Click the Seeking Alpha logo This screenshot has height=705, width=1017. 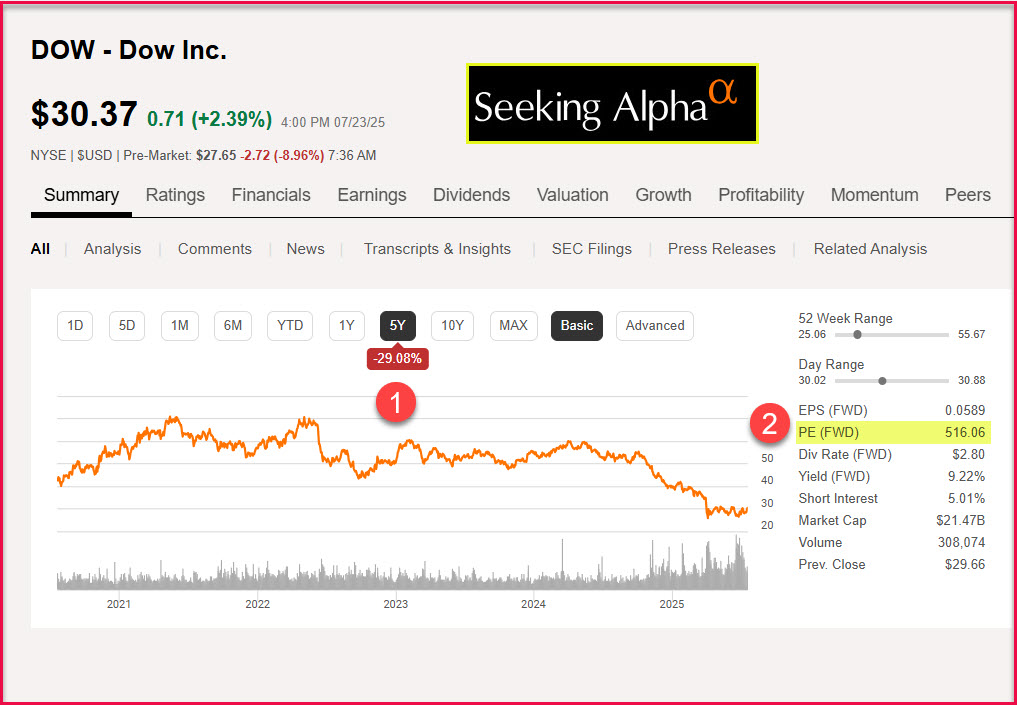tap(611, 104)
